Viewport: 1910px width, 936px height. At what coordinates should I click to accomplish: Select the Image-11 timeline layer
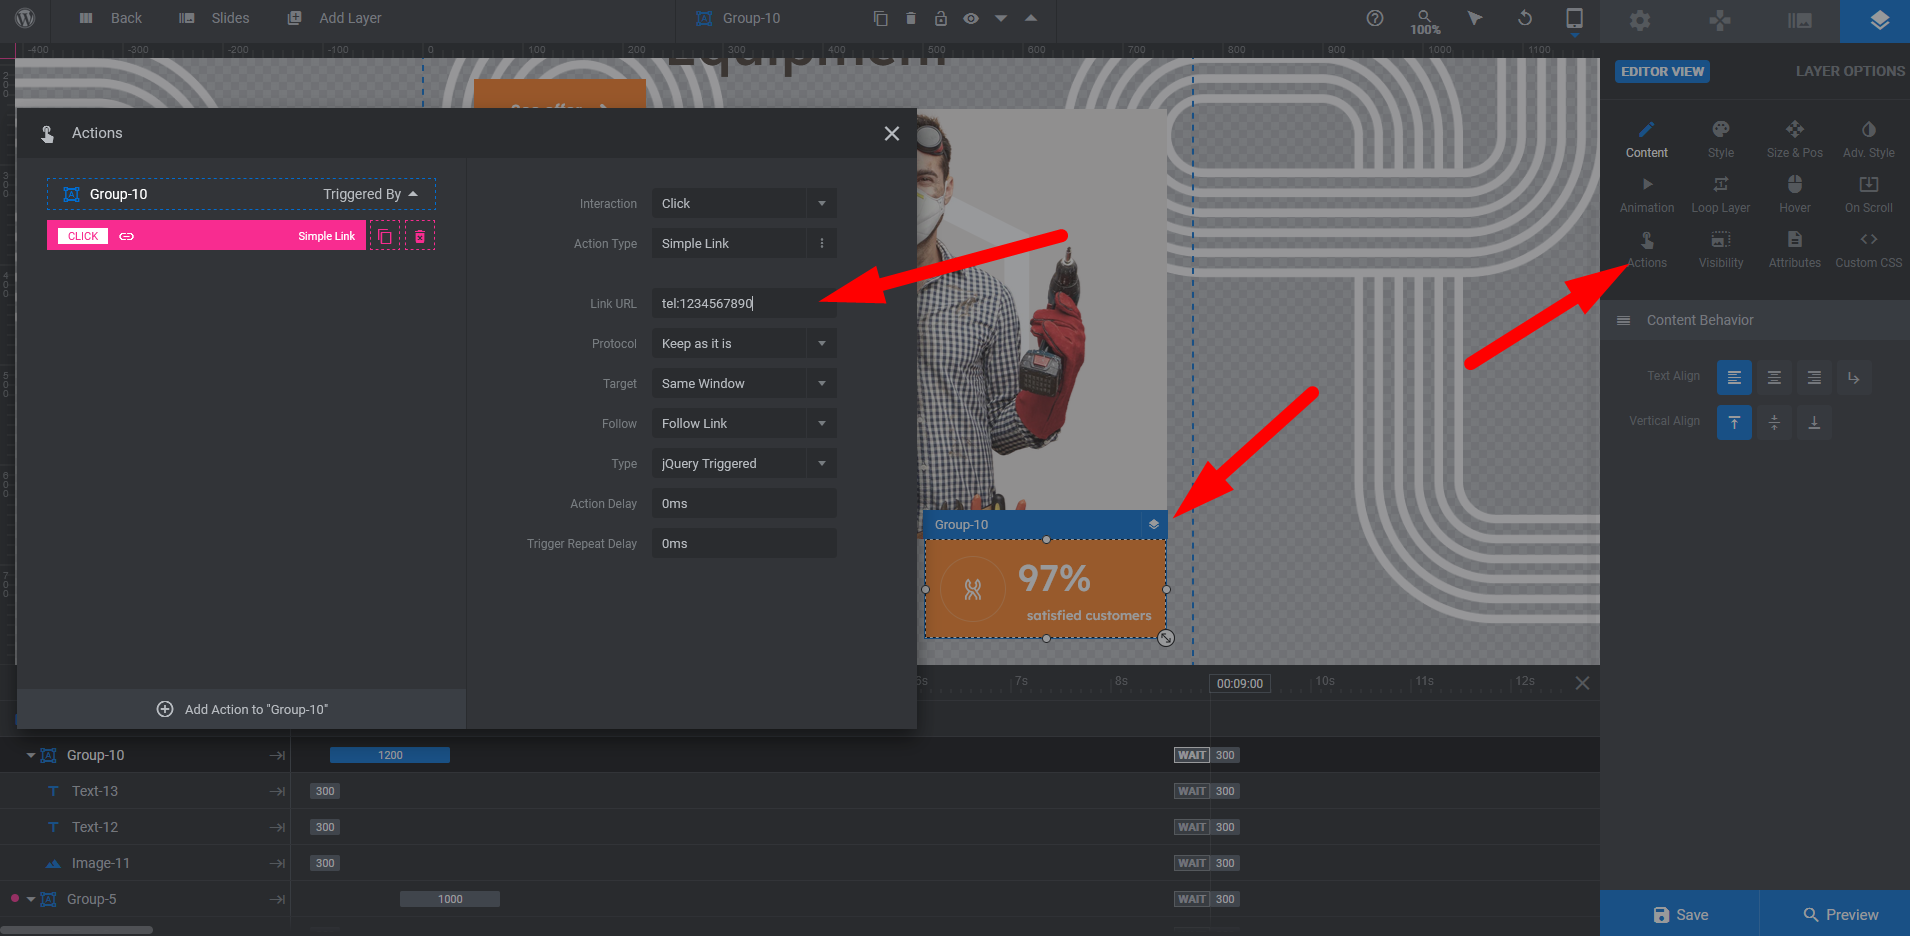point(100,863)
